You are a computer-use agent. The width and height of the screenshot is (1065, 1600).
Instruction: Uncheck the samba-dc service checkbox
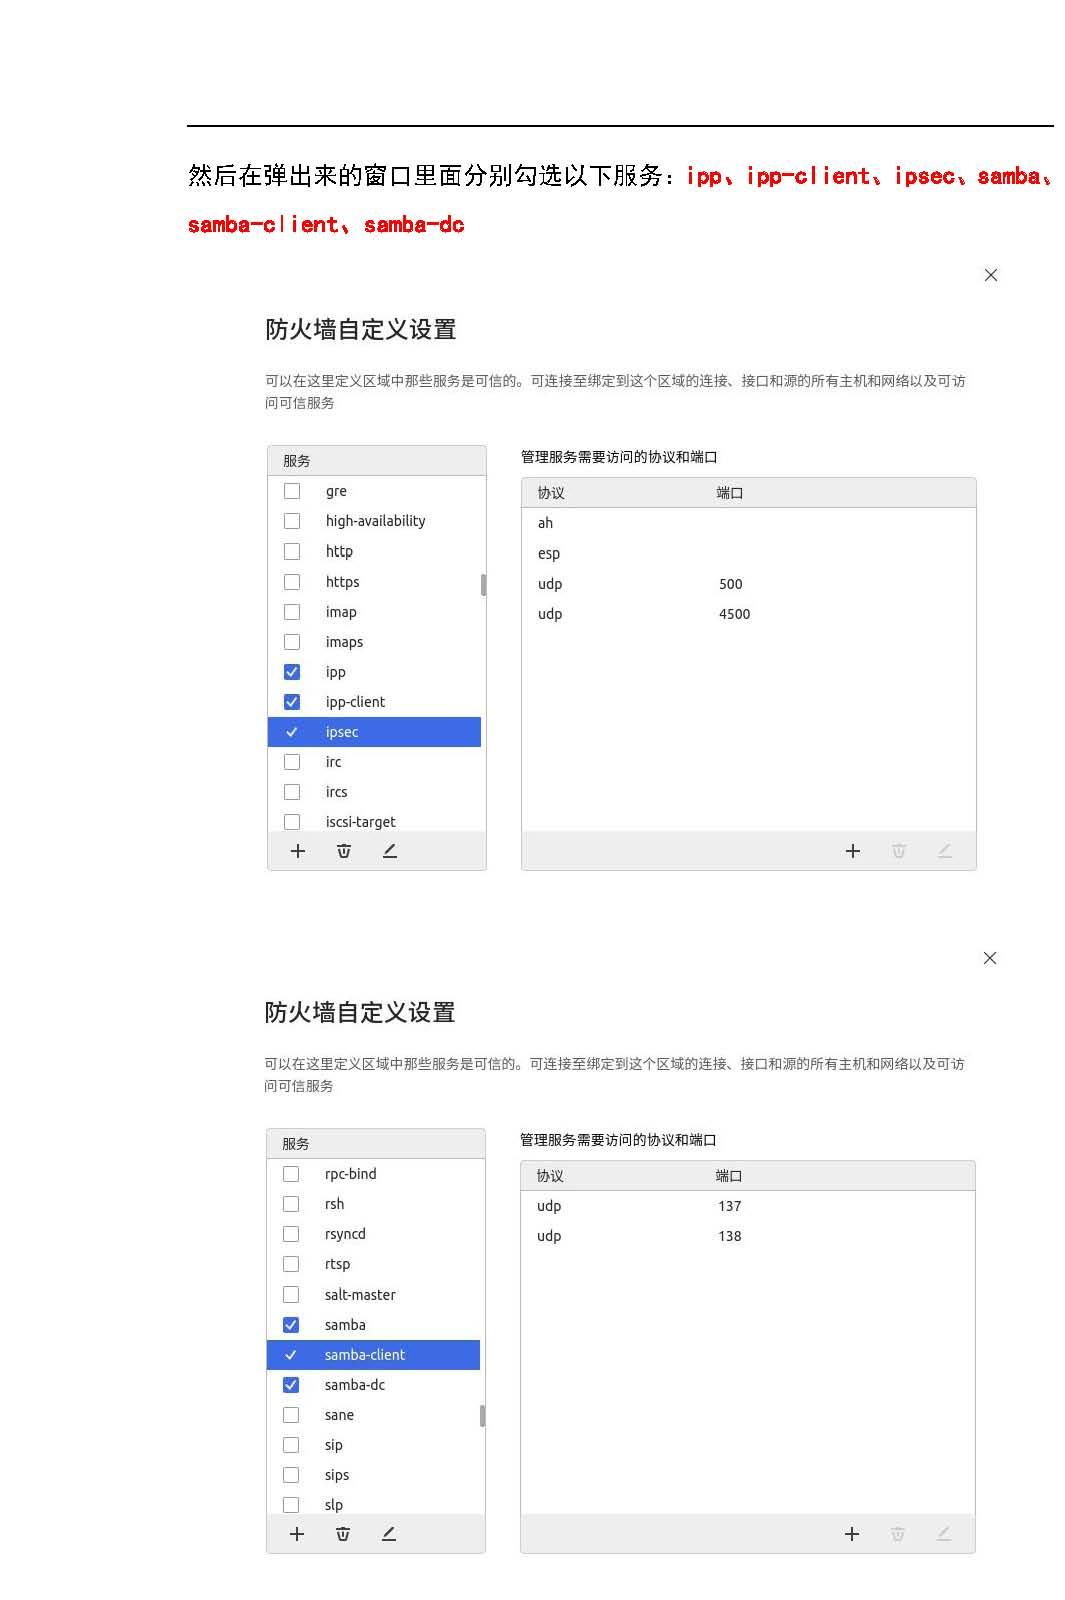click(291, 1385)
